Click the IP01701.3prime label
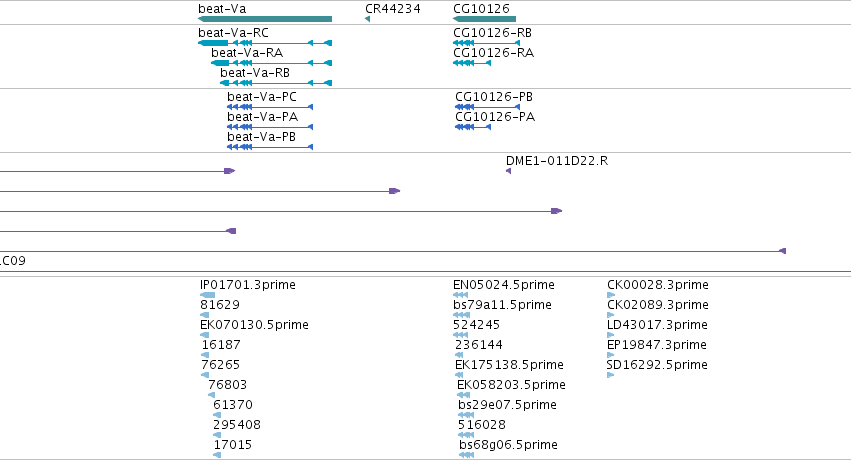This screenshot has height=460, width=851. pos(247,285)
